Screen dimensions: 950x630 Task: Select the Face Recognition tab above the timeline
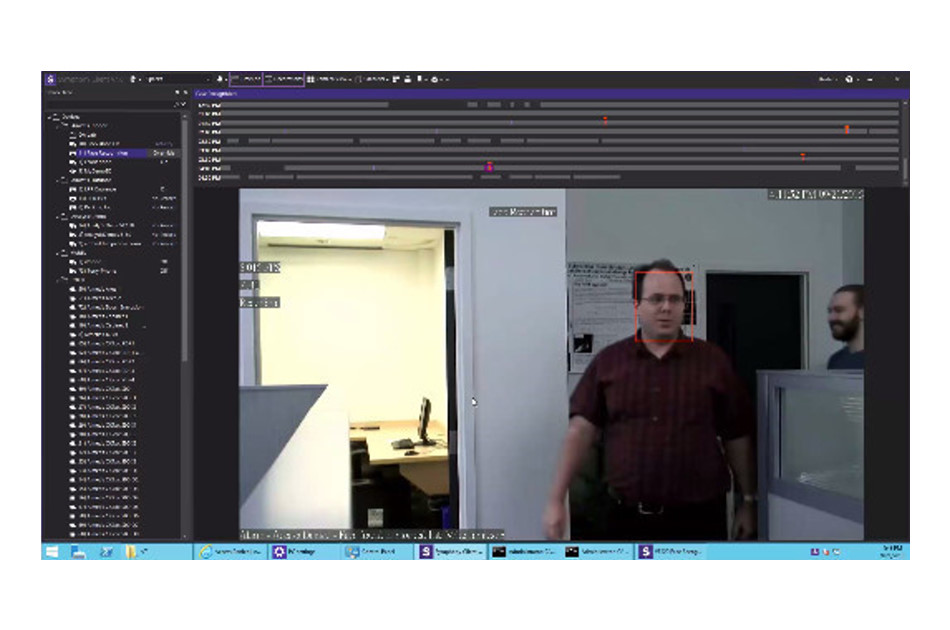[217, 93]
